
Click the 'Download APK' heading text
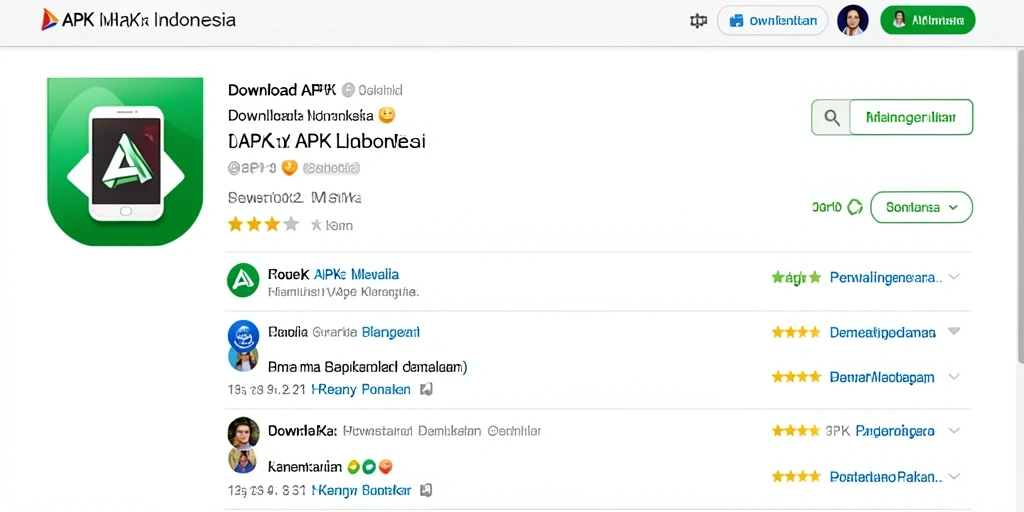[282, 89]
